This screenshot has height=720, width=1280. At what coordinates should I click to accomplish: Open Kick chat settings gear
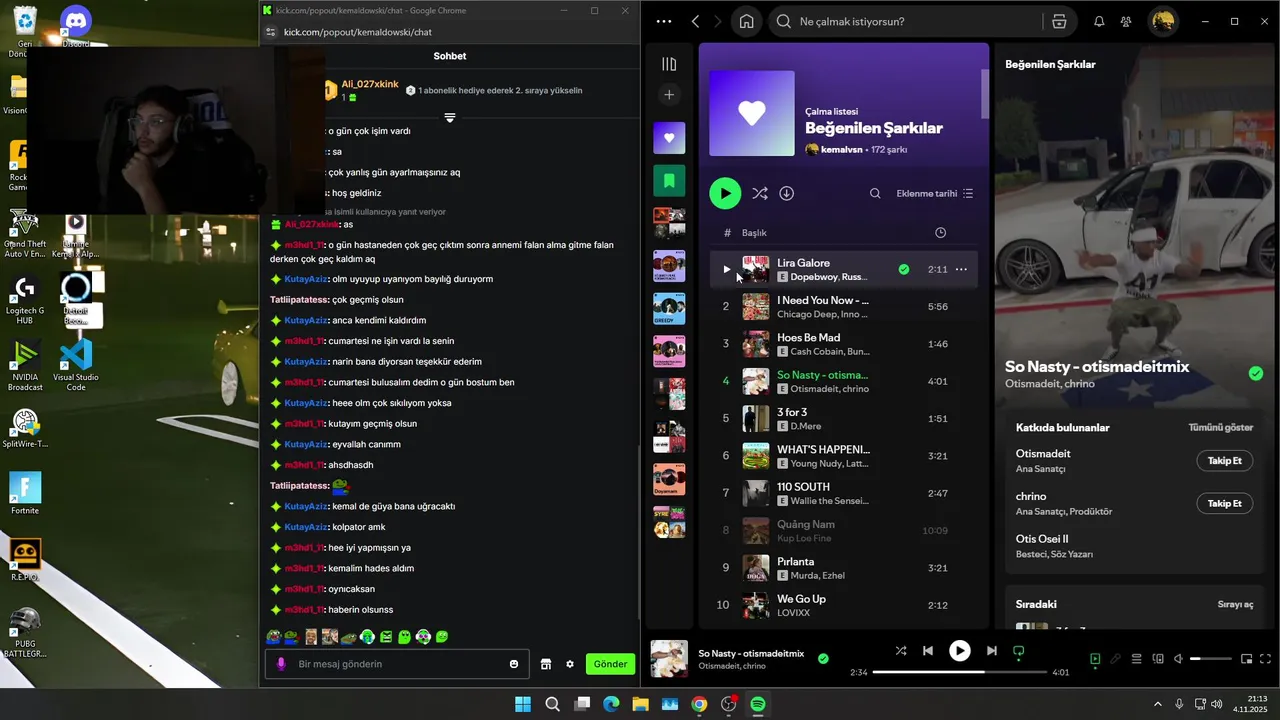[x=570, y=664]
